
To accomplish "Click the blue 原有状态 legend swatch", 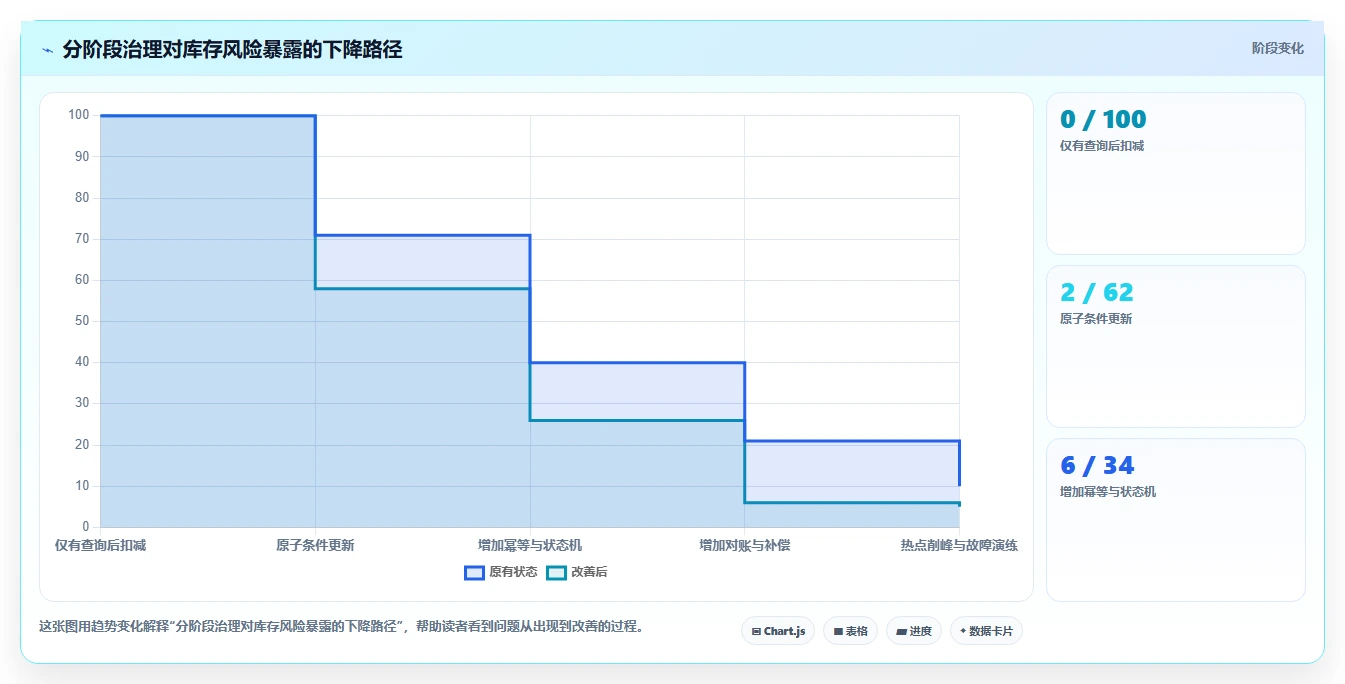I will 474,572.
